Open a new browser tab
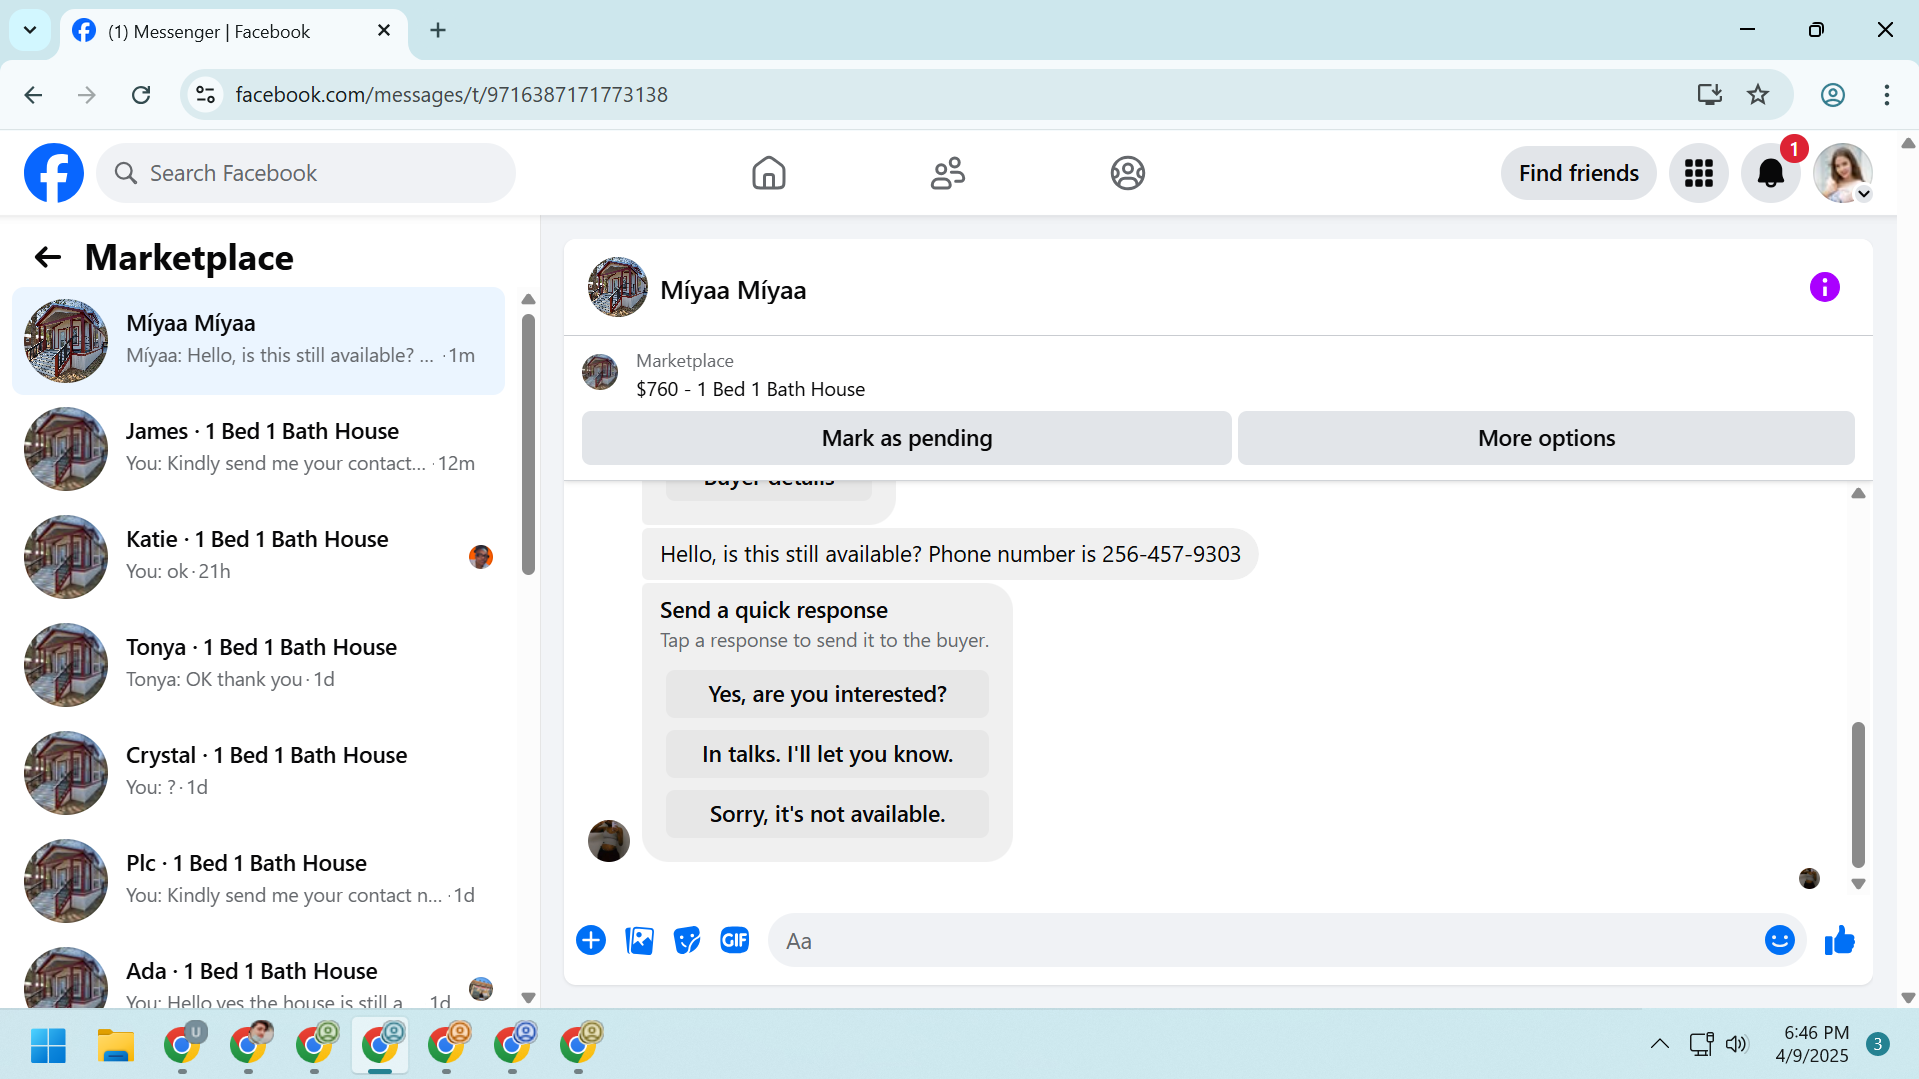The height and width of the screenshot is (1079, 1919). 438,31
